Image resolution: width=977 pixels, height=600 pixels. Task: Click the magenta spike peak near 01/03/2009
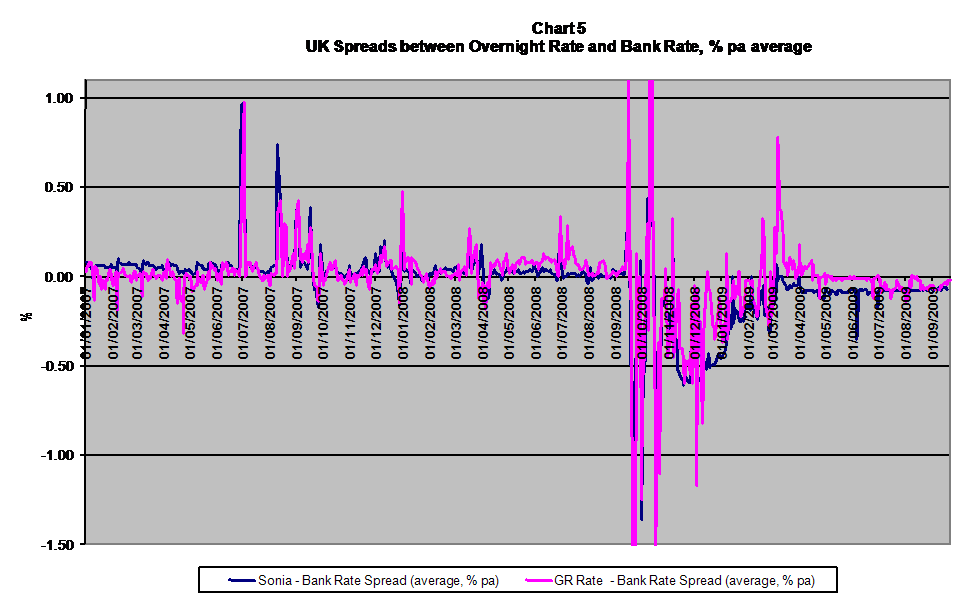pos(776,138)
